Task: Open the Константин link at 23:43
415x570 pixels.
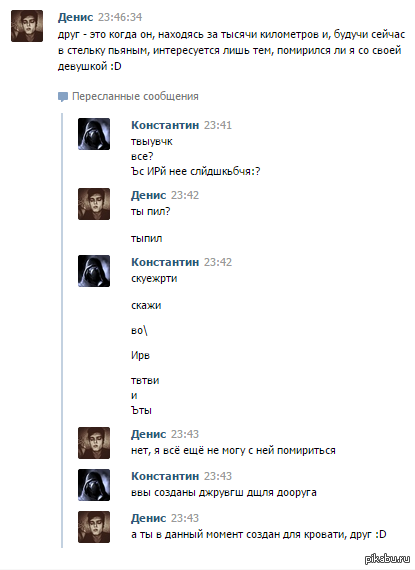Action: click(x=165, y=476)
